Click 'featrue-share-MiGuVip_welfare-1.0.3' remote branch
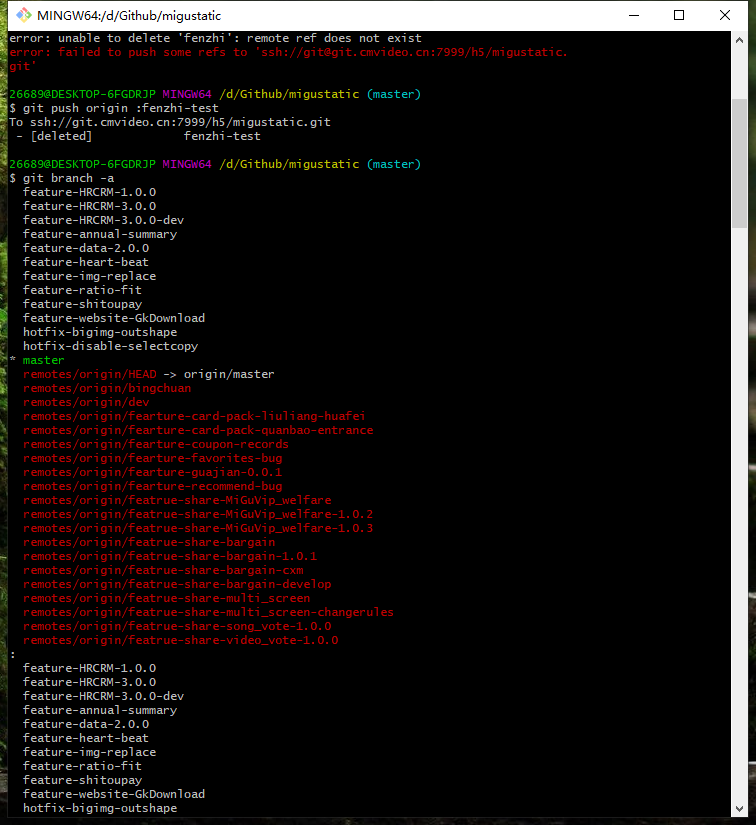The image size is (756, 825). [198, 528]
